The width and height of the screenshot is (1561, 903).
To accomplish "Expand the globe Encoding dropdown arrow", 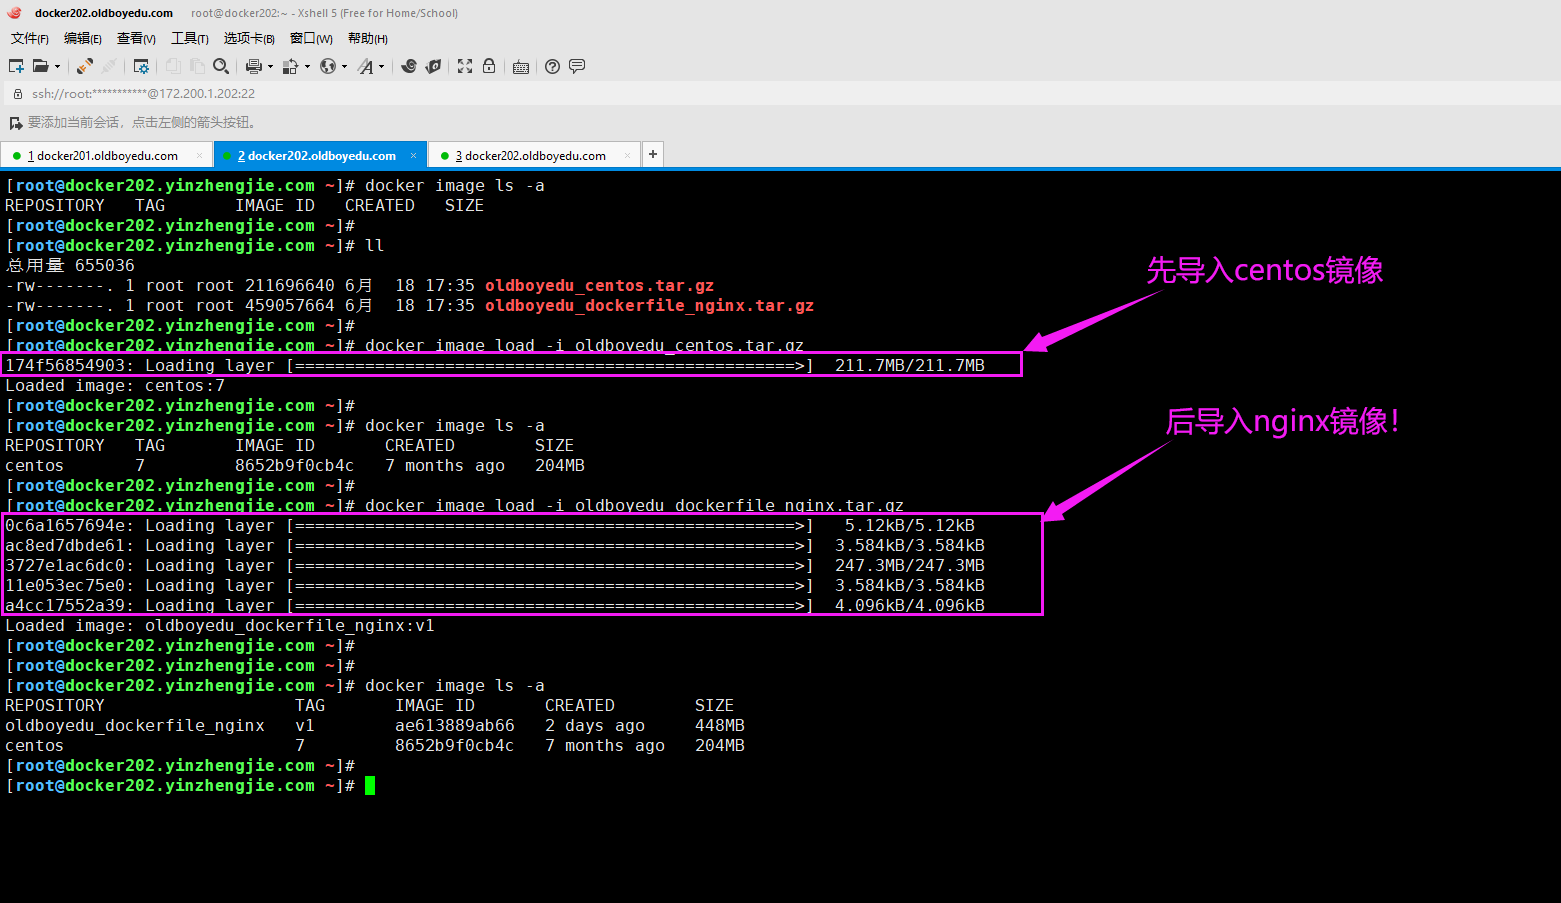I will [x=344, y=67].
